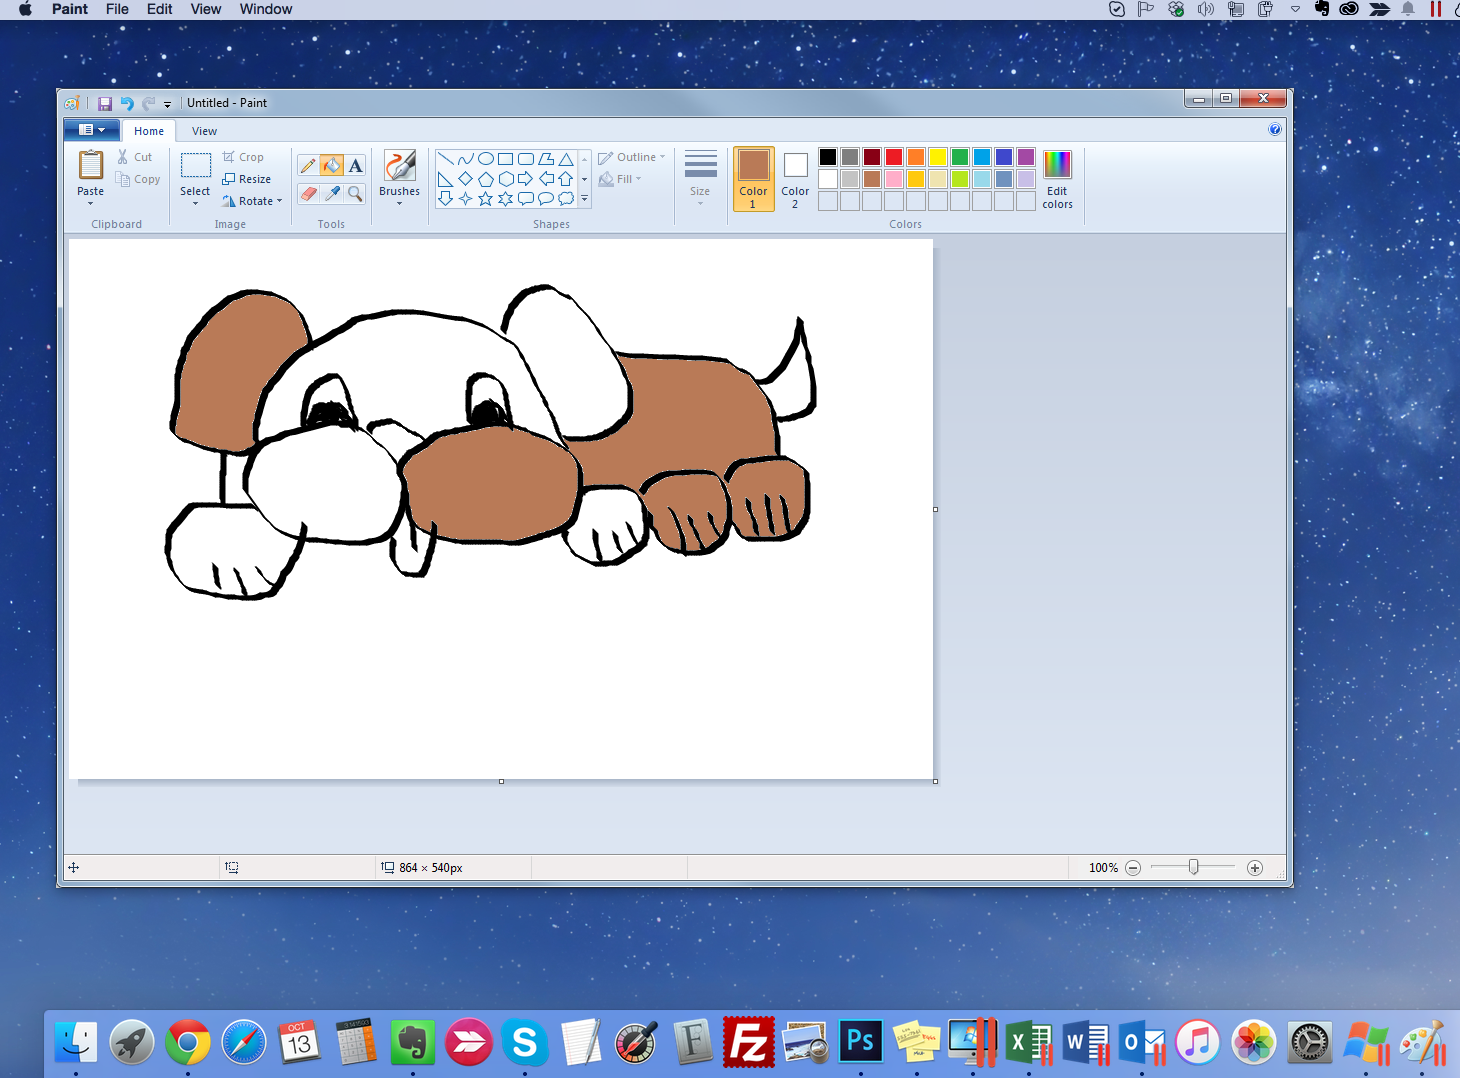Select the Fill with color bucket tool
This screenshot has width=1460, height=1078.
click(x=332, y=164)
